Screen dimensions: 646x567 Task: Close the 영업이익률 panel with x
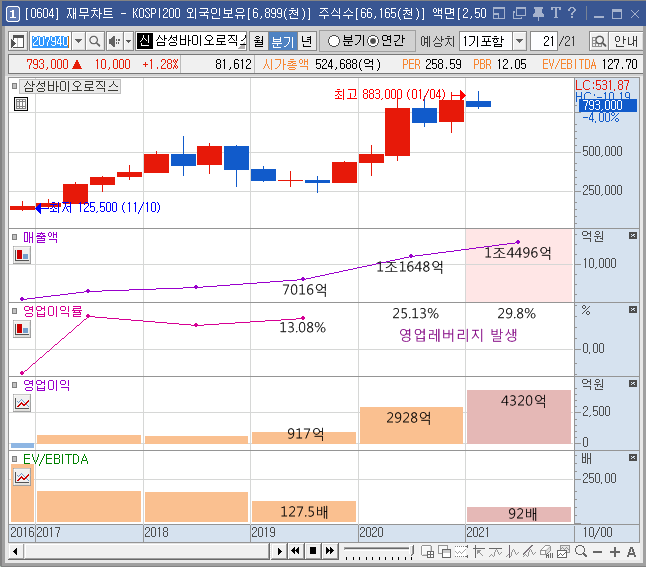click(x=633, y=310)
